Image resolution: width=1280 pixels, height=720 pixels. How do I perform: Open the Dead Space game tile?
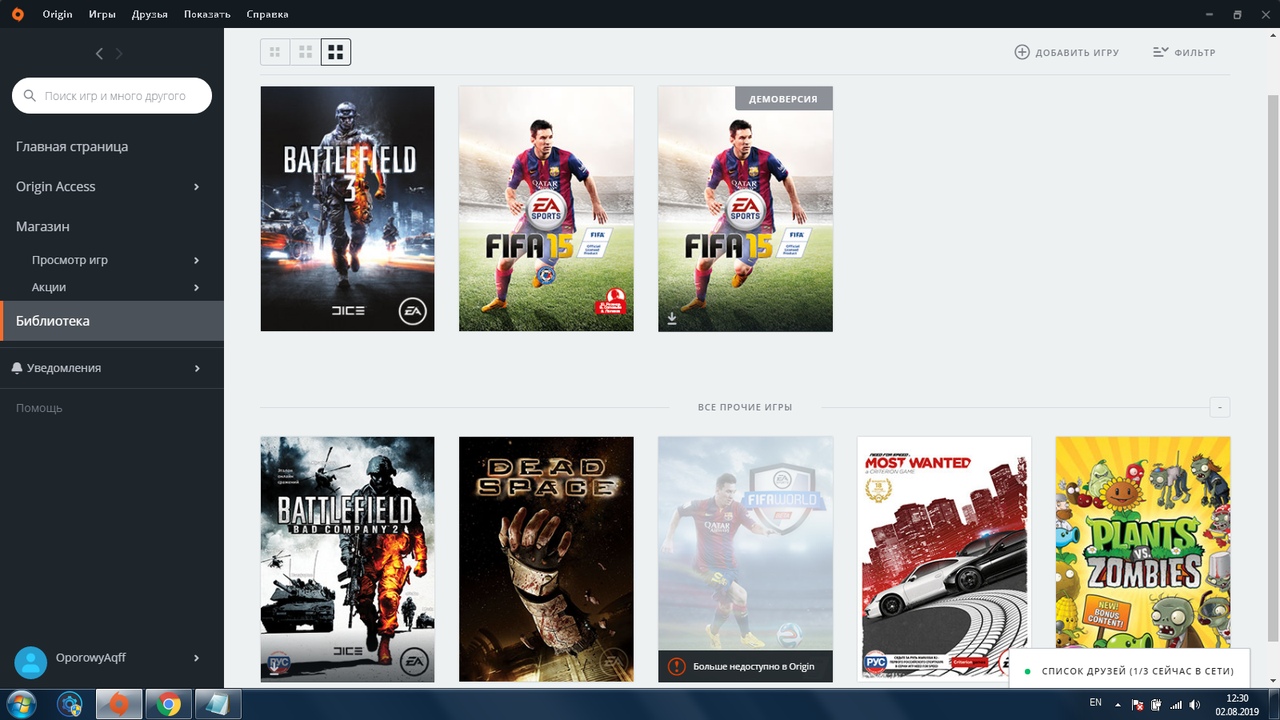click(x=546, y=559)
